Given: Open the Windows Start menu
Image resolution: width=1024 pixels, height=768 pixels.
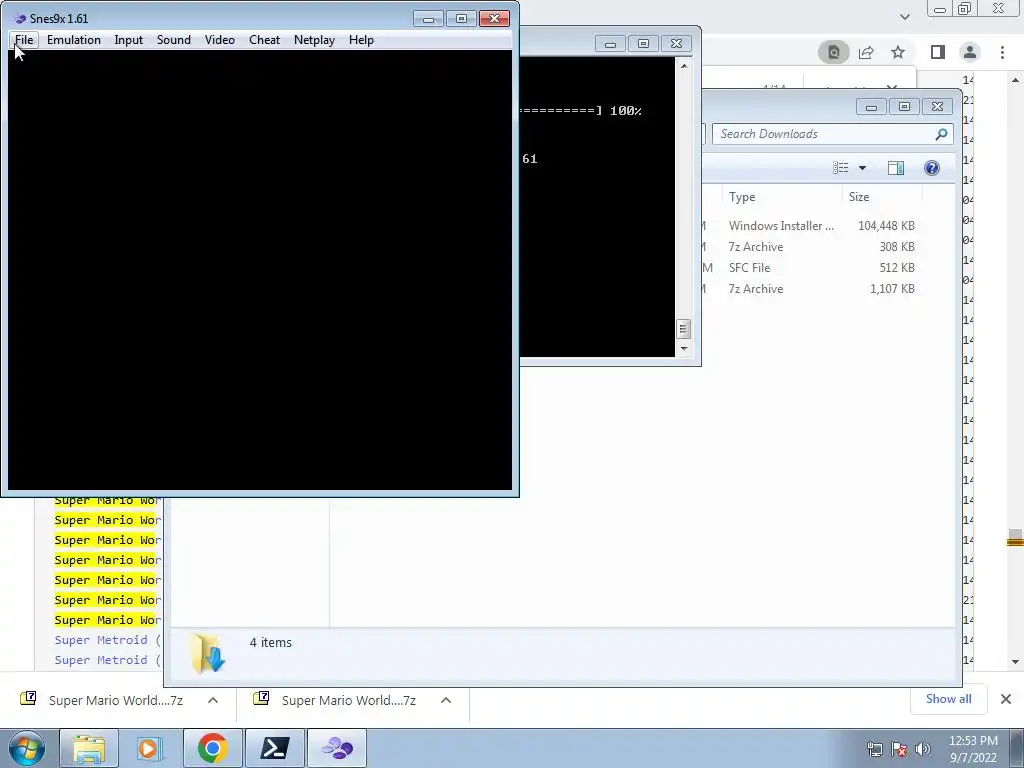Looking at the screenshot, I should 26,748.
